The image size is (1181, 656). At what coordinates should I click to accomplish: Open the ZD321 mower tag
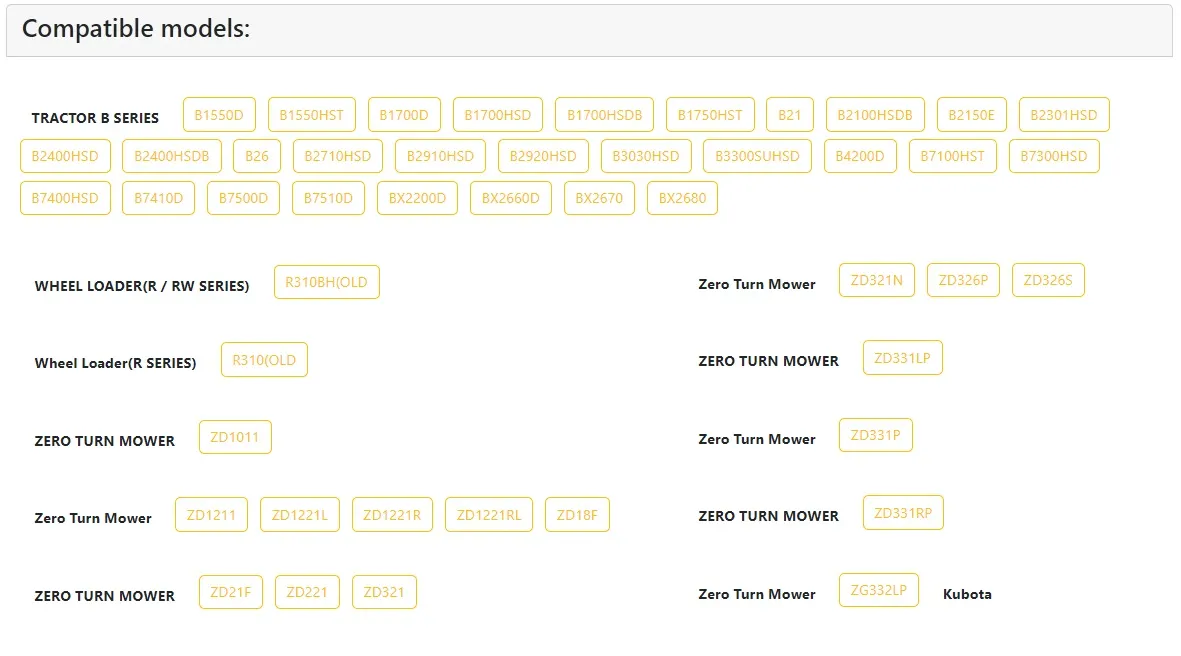tap(383, 592)
